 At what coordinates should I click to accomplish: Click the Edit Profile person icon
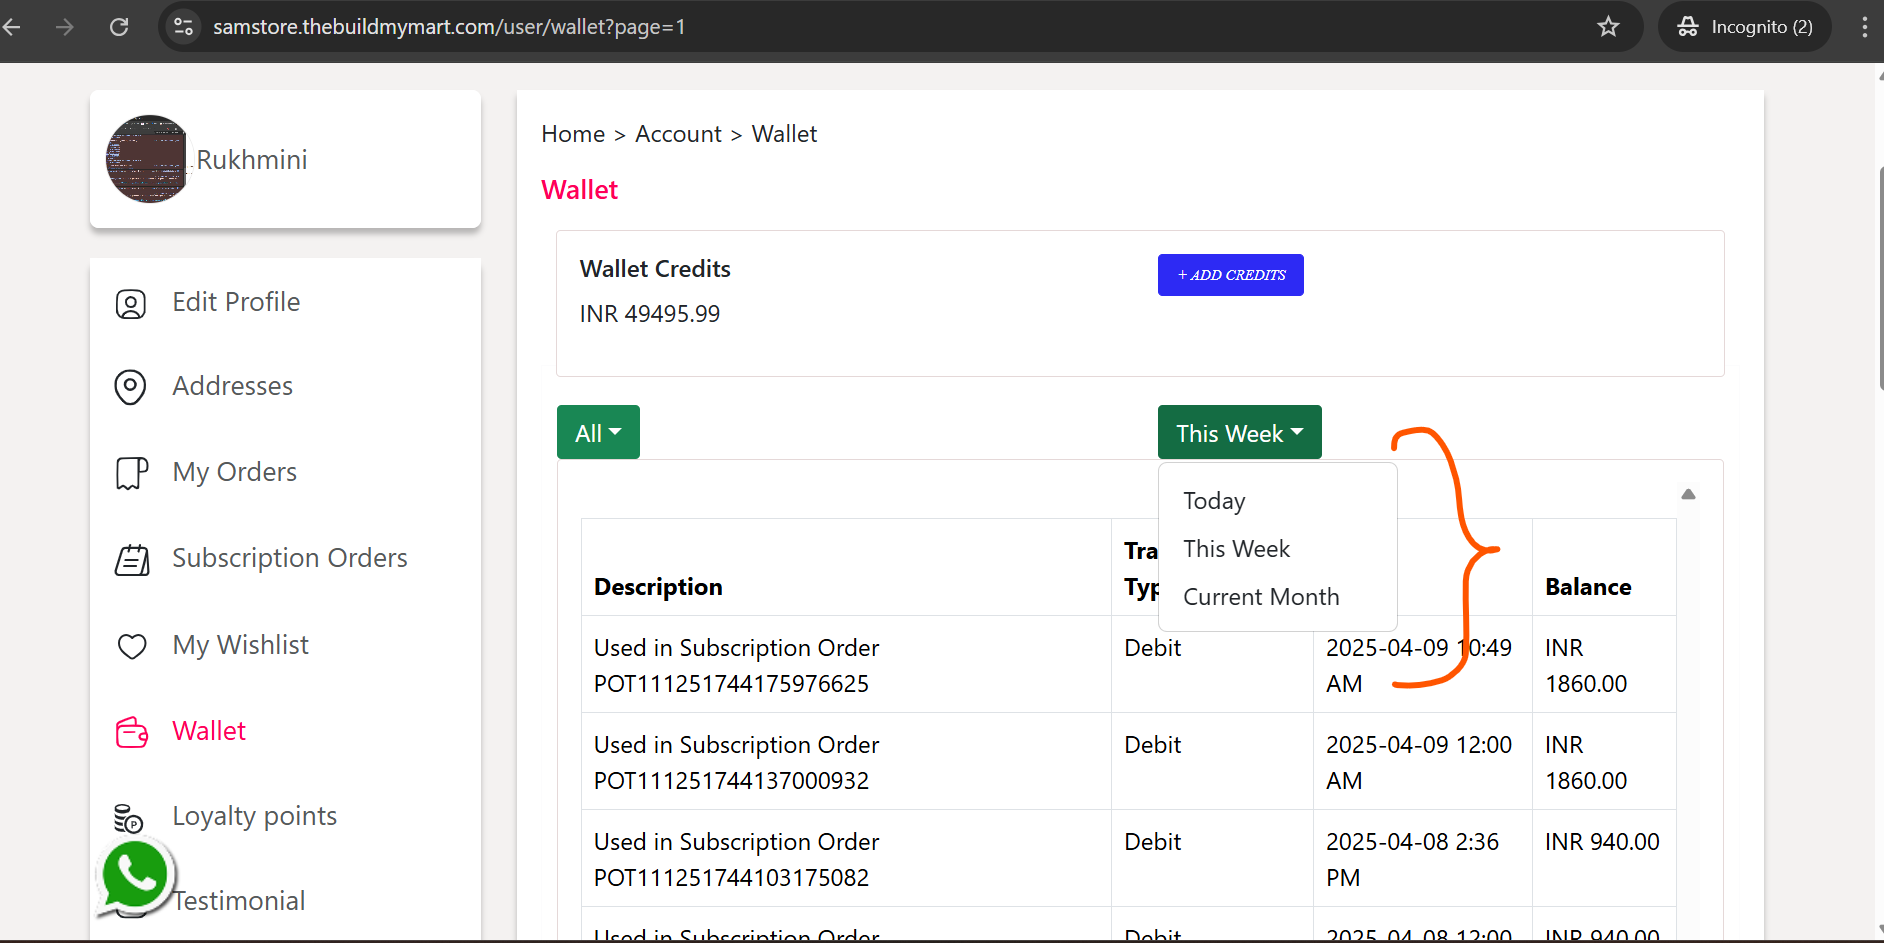[x=131, y=303]
